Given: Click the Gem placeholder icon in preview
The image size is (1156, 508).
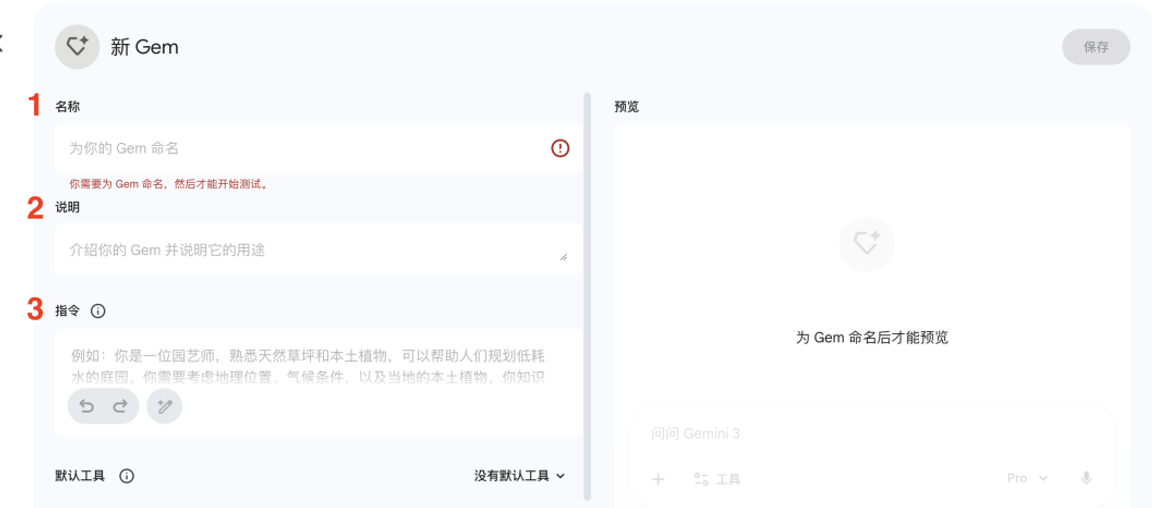Looking at the screenshot, I should click(x=867, y=244).
